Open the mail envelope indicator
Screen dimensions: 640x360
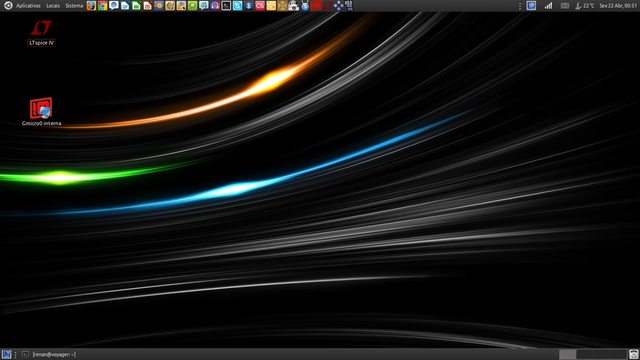[x=565, y=6]
